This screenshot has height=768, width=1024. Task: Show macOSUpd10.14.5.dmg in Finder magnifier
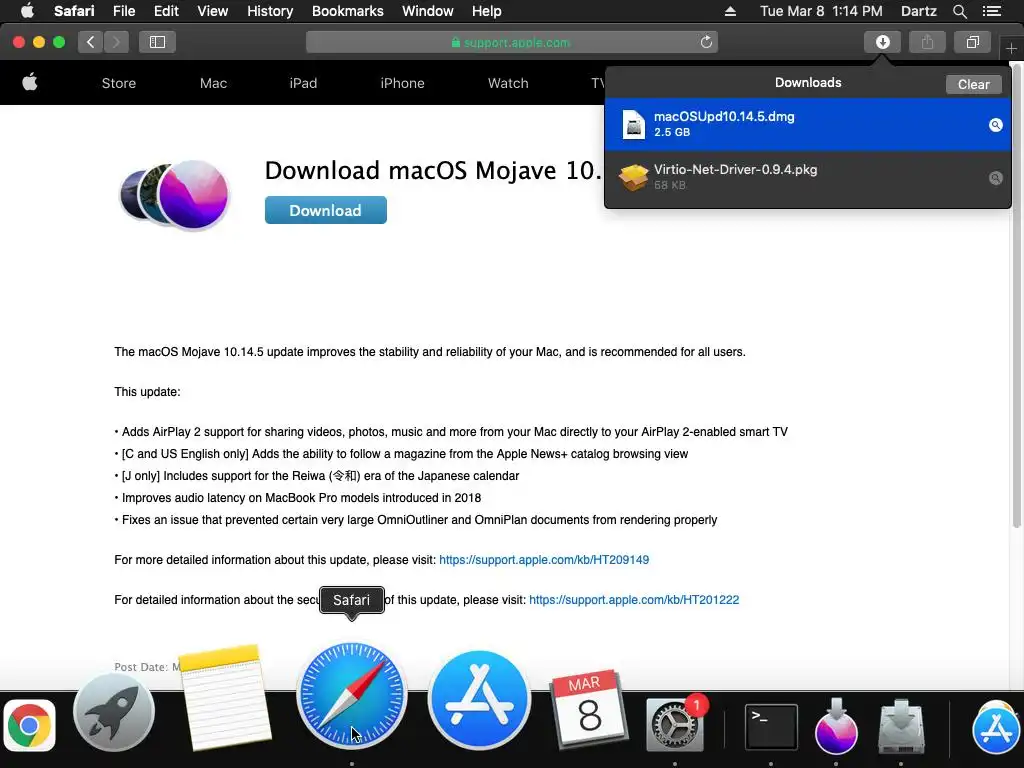point(995,125)
